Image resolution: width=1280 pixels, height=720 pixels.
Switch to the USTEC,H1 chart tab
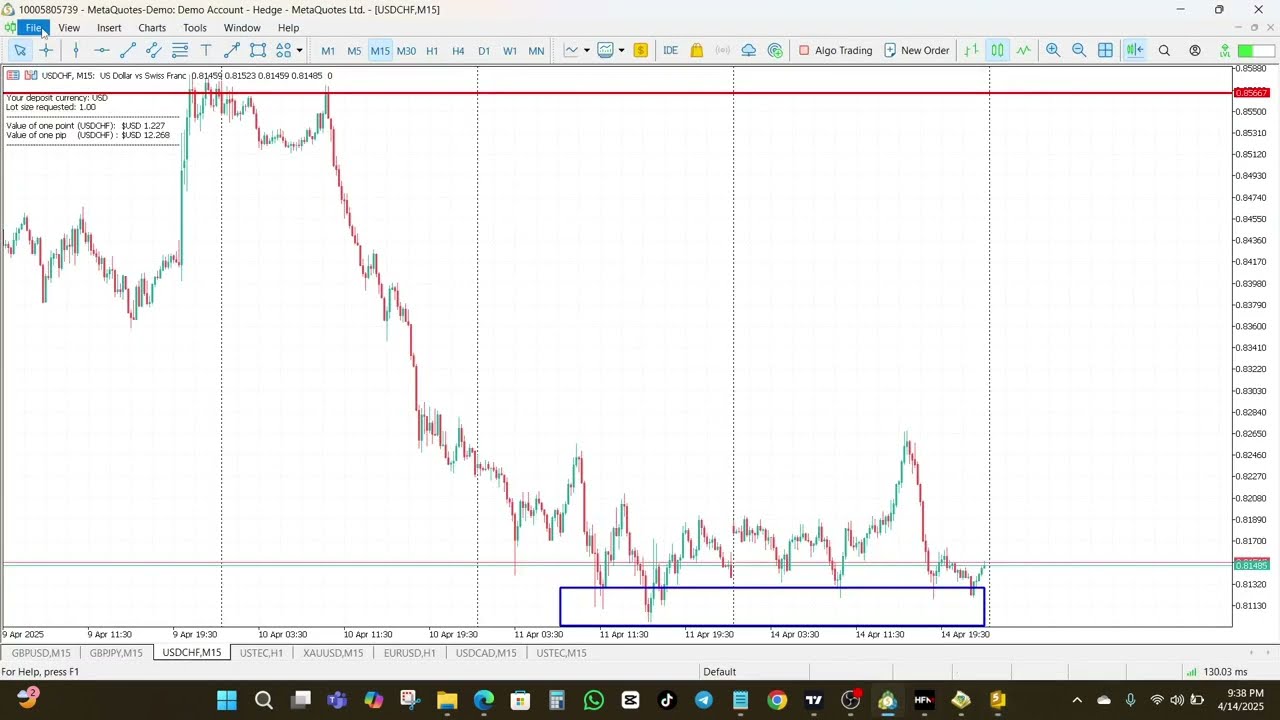click(x=261, y=653)
